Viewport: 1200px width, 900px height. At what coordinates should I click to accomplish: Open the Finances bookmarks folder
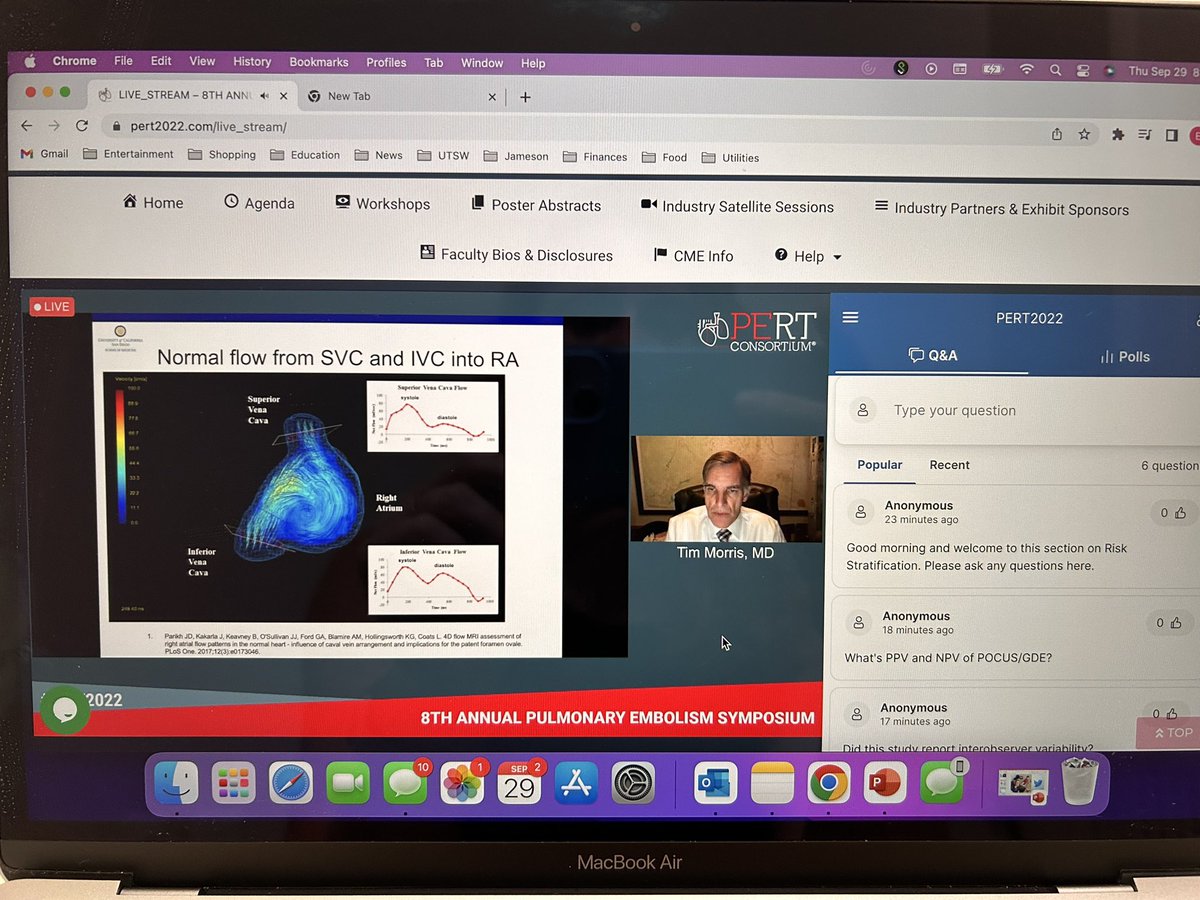tap(595, 157)
